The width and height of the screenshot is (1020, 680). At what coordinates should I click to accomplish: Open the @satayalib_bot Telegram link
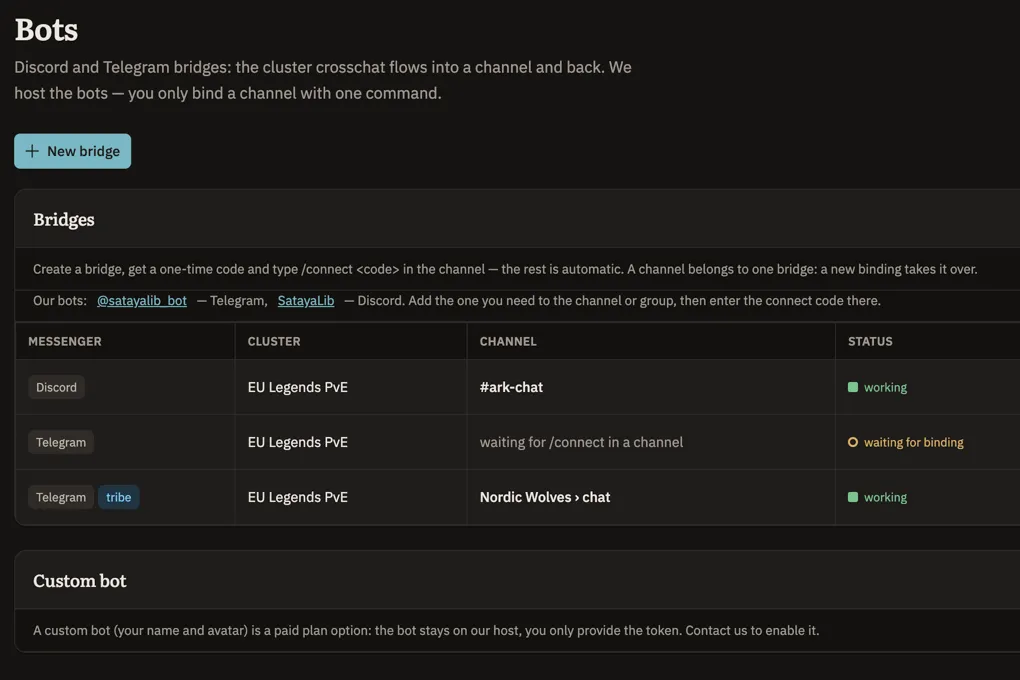point(142,301)
